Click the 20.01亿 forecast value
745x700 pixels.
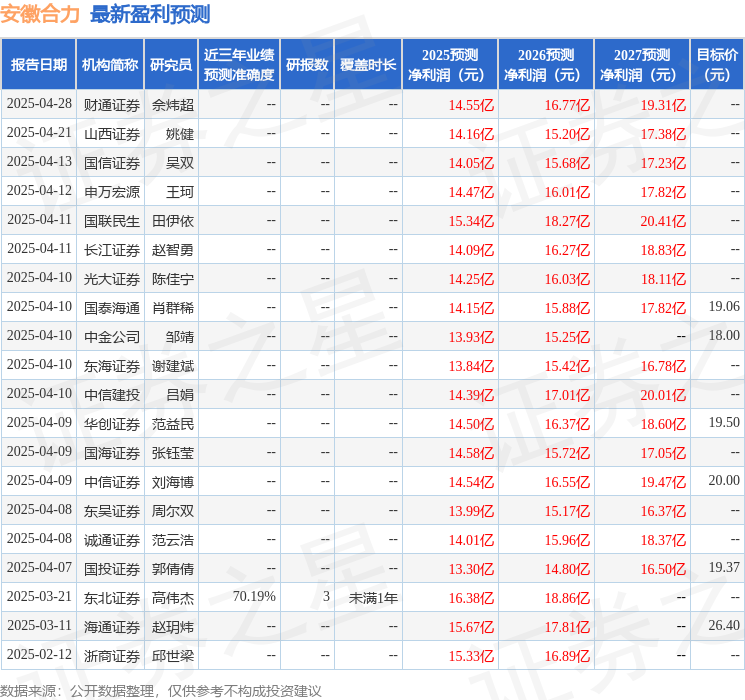[x=663, y=395]
